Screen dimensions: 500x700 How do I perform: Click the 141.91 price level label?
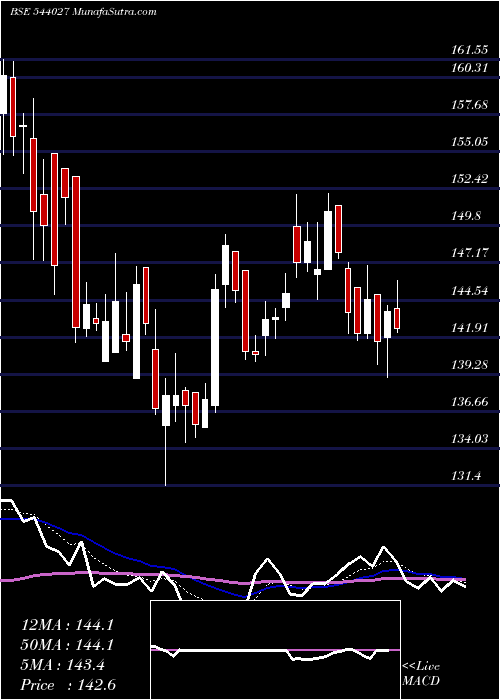(469, 328)
